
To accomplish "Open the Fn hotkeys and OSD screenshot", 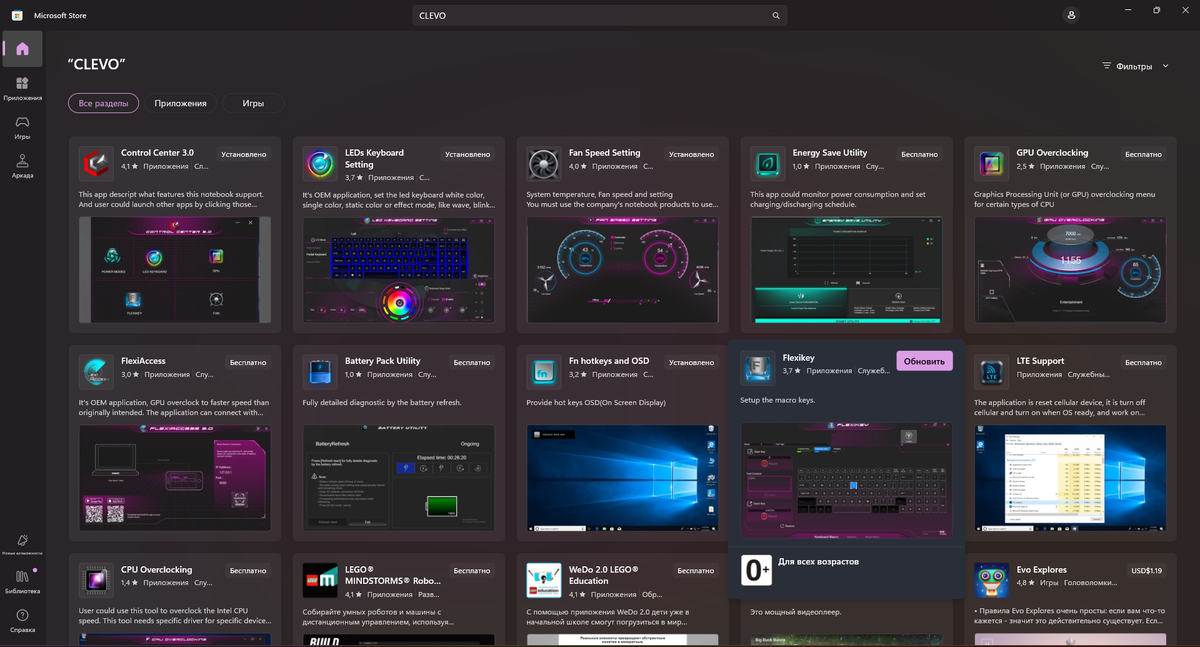I will click(x=623, y=477).
